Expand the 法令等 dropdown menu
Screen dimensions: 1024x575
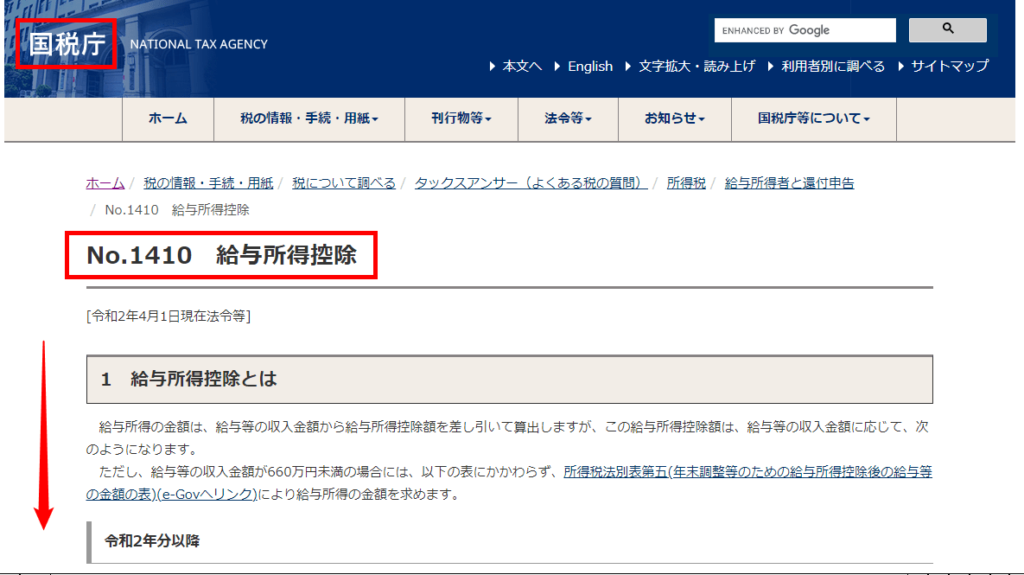(x=568, y=119)
